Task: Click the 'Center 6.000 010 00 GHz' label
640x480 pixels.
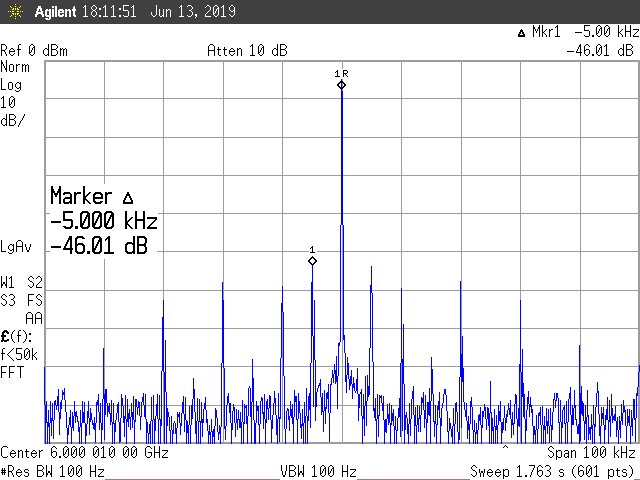Action: coord(84,453)
